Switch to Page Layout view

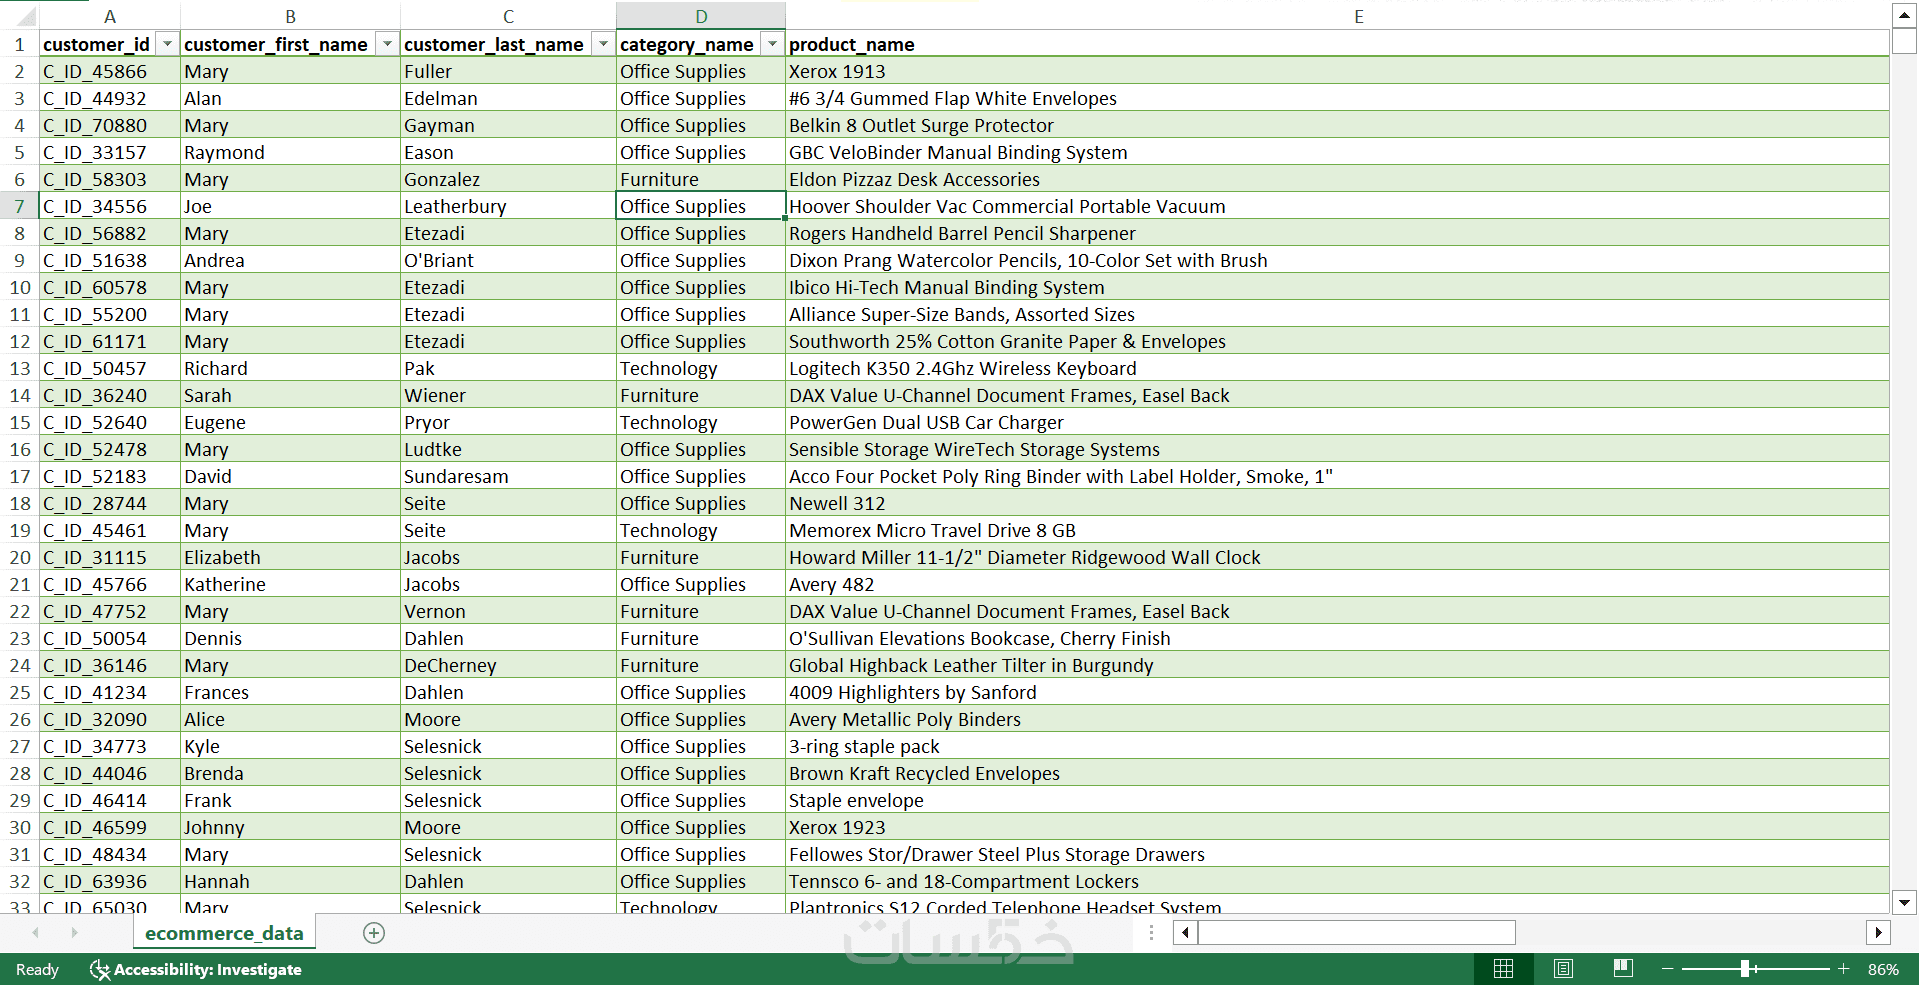point(1564,968)
